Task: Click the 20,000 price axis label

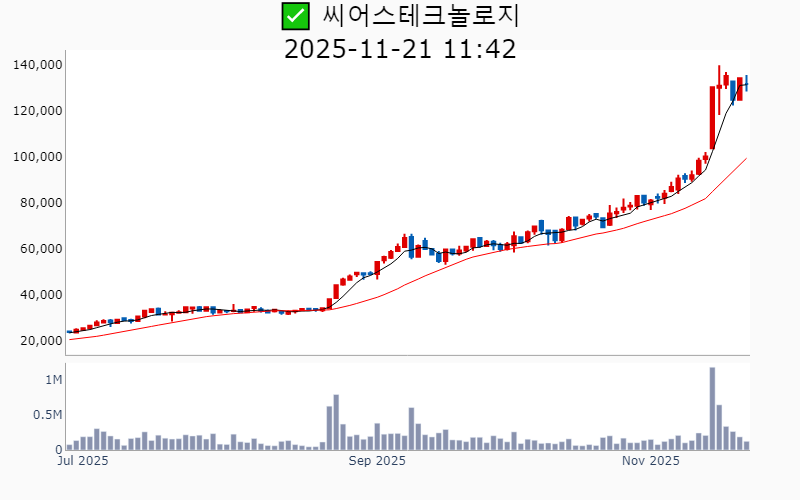Action: click(x=42, y=341)
